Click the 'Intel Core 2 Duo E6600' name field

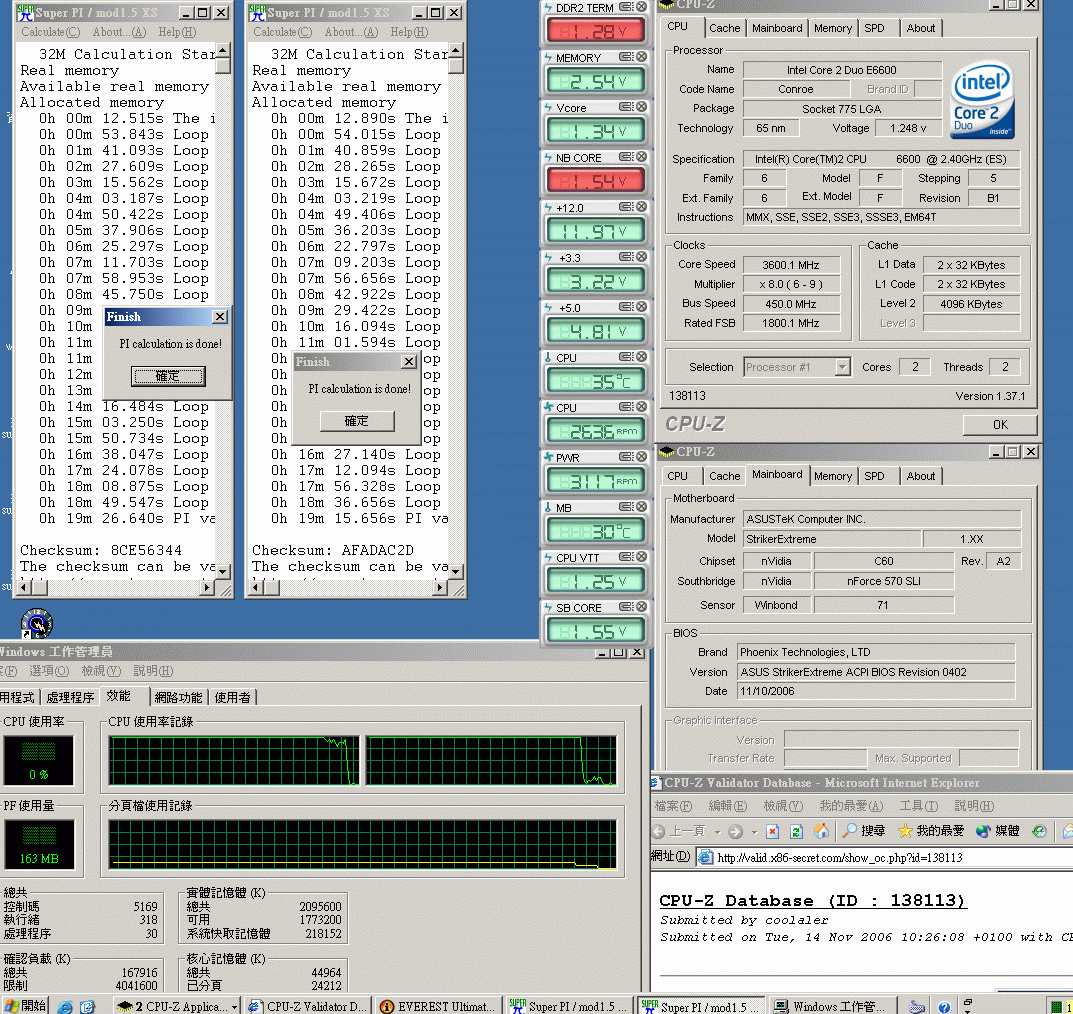842,70
